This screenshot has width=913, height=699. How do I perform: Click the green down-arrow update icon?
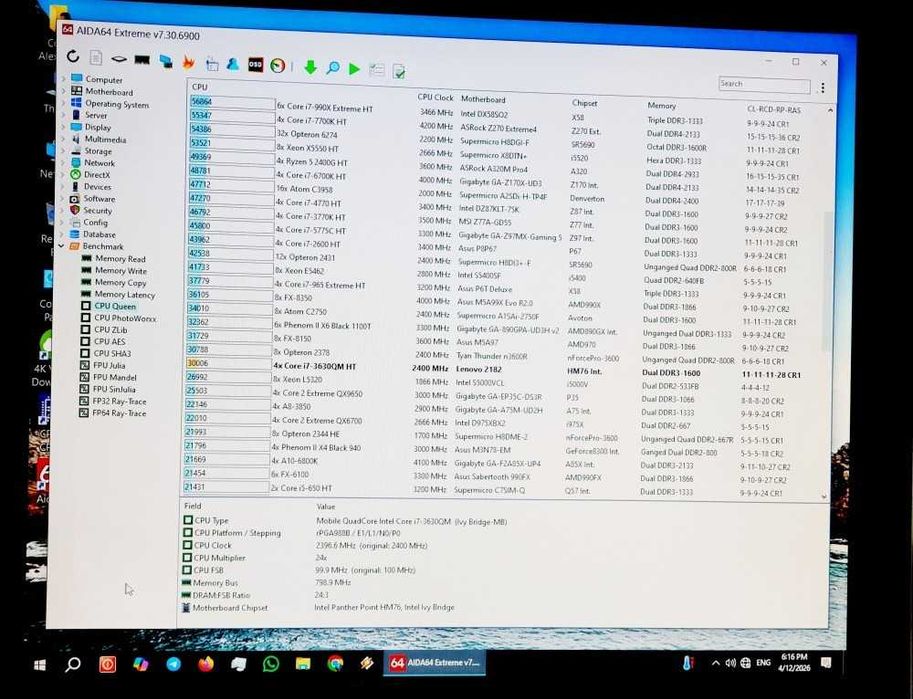pos(310,68)
